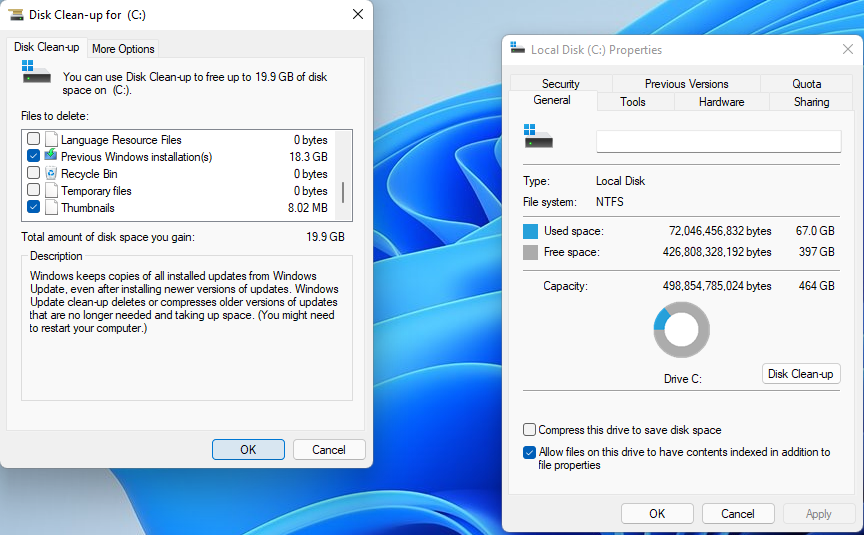Open the Quota tab
The image size is (864, 535).
(807, 84)
